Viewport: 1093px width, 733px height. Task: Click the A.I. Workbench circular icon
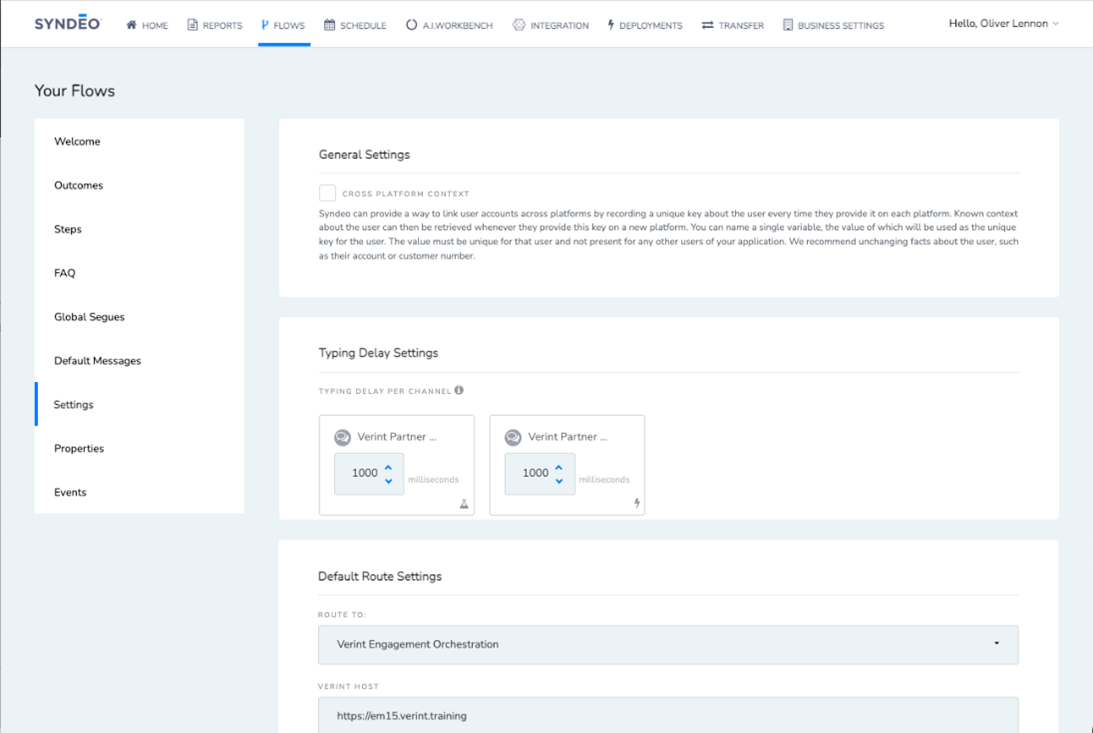coord(411,25)
